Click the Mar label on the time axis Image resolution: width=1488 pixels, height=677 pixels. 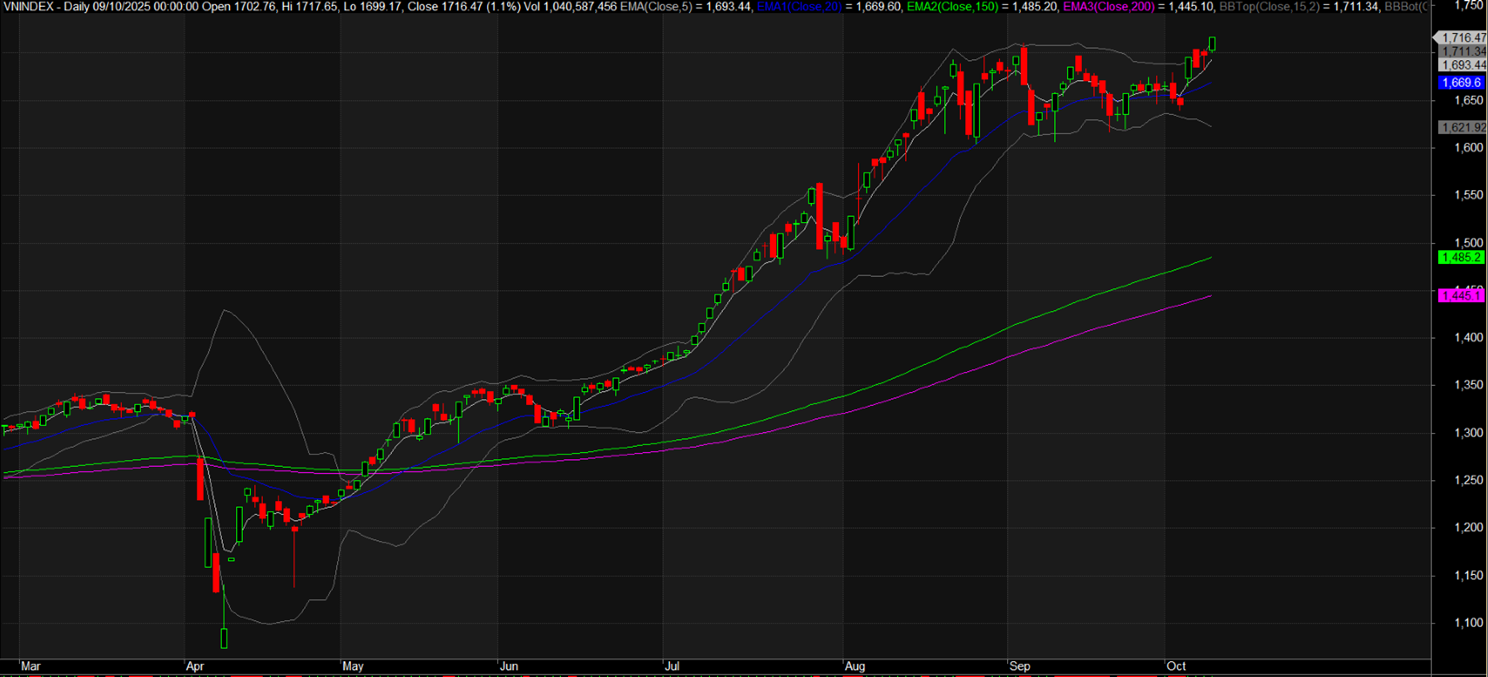(32, 665)
